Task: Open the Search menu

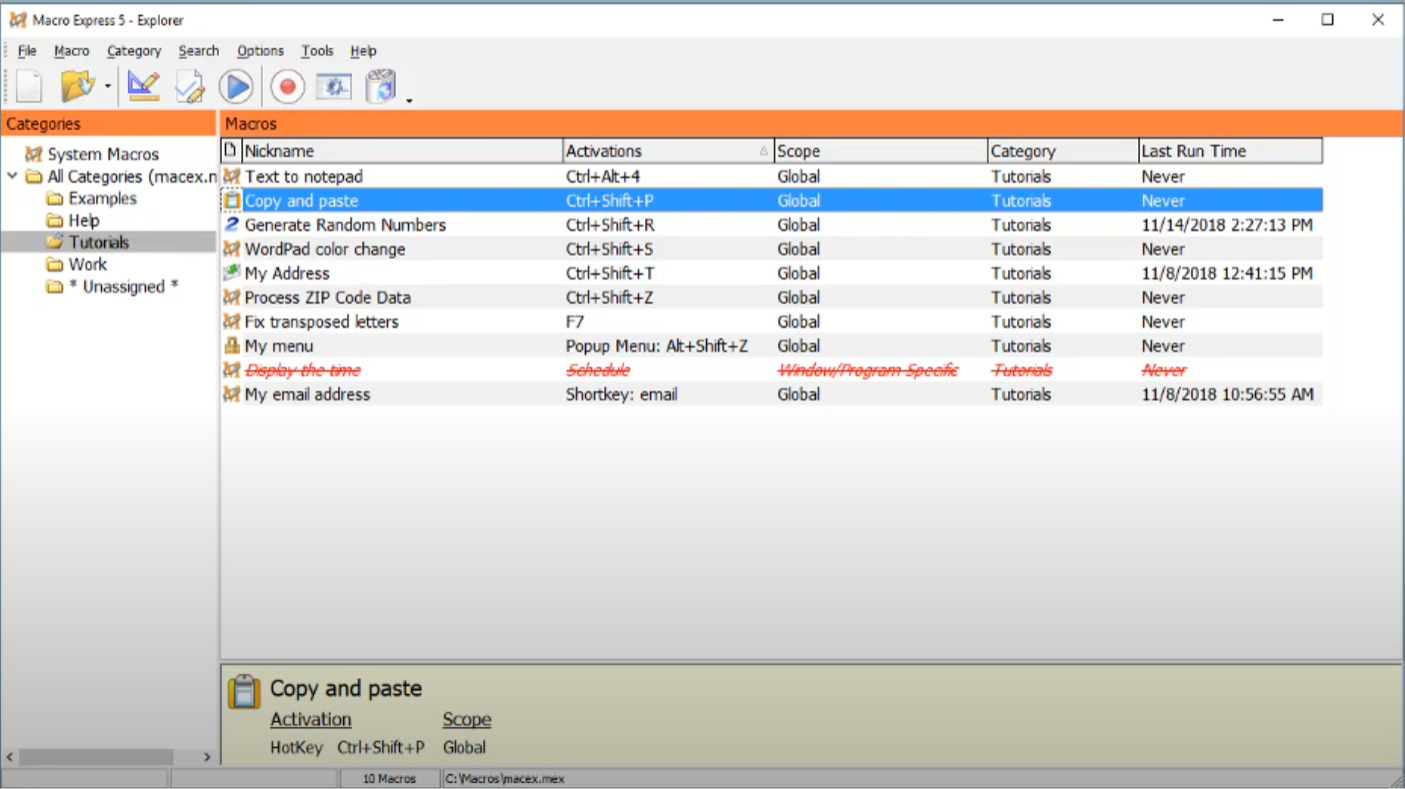Action: tap(199, 51)
